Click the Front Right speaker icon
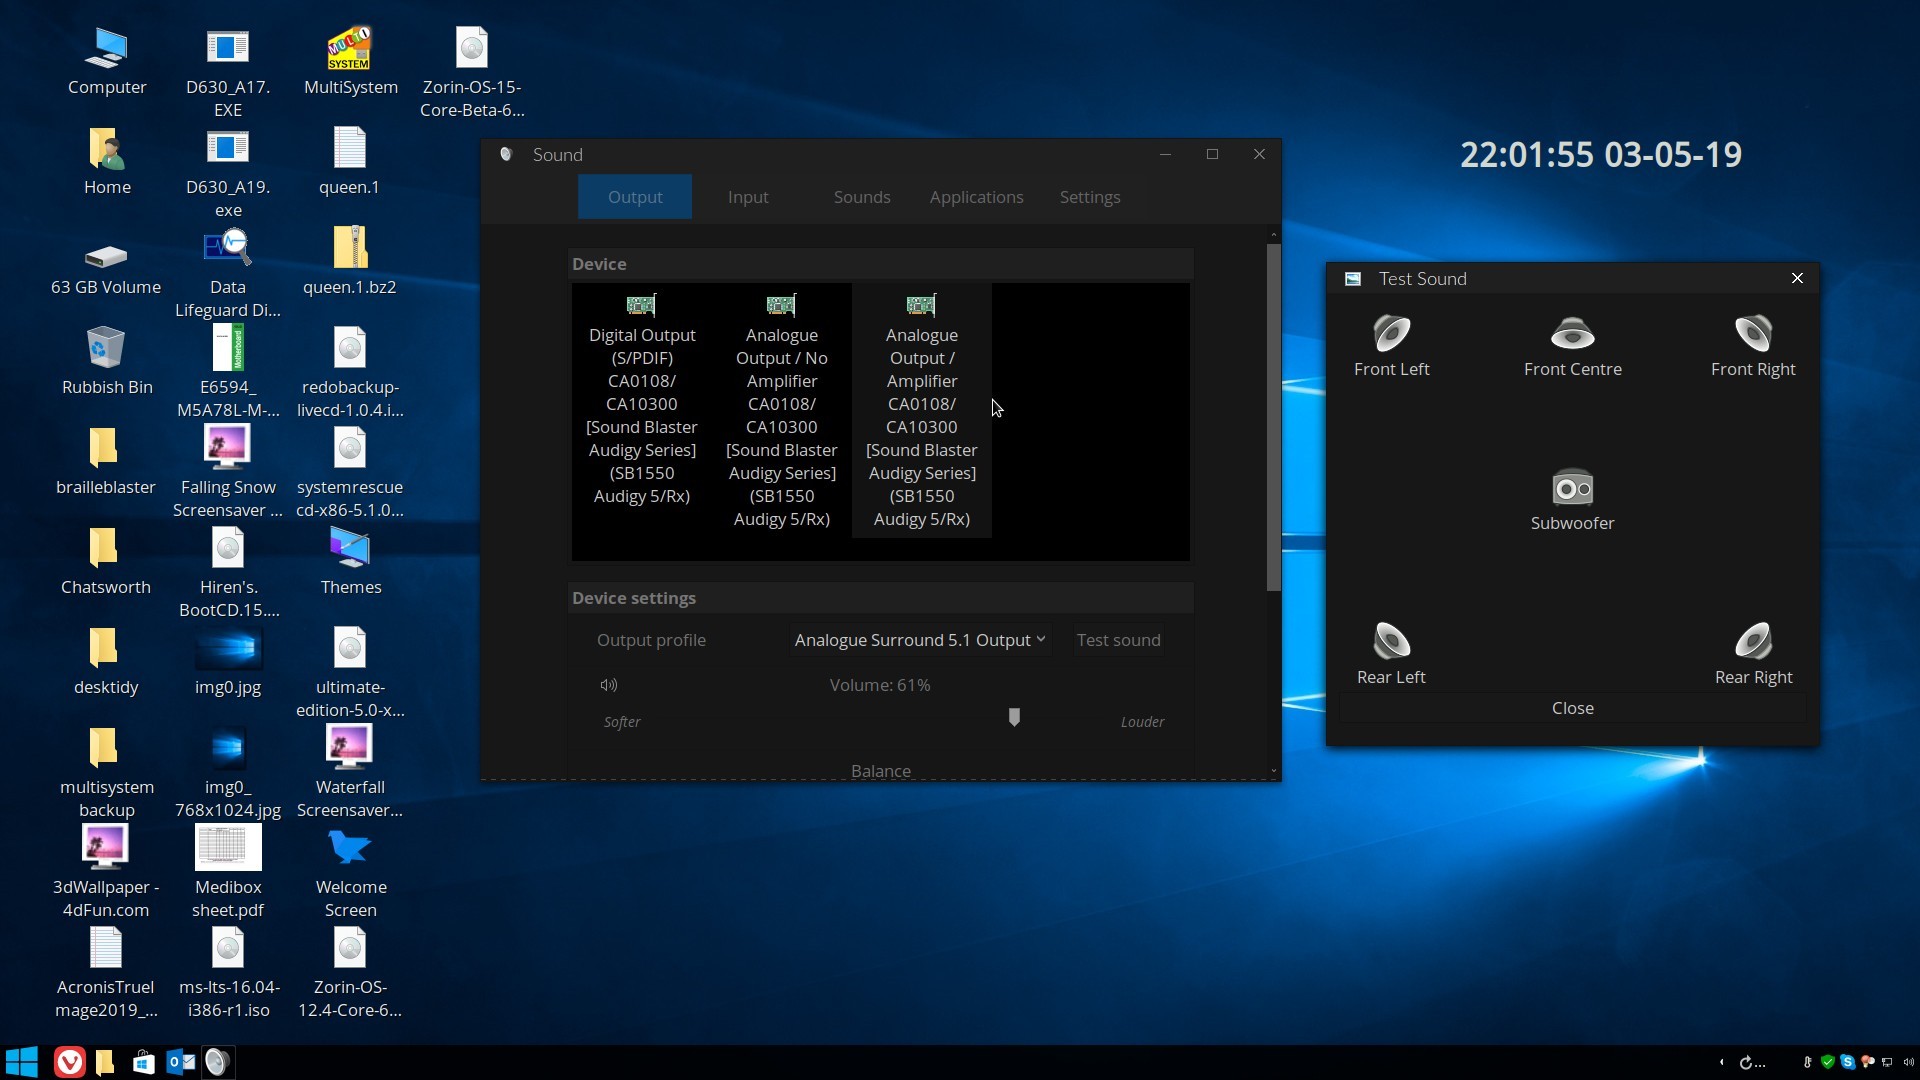 click(1752, 334)
